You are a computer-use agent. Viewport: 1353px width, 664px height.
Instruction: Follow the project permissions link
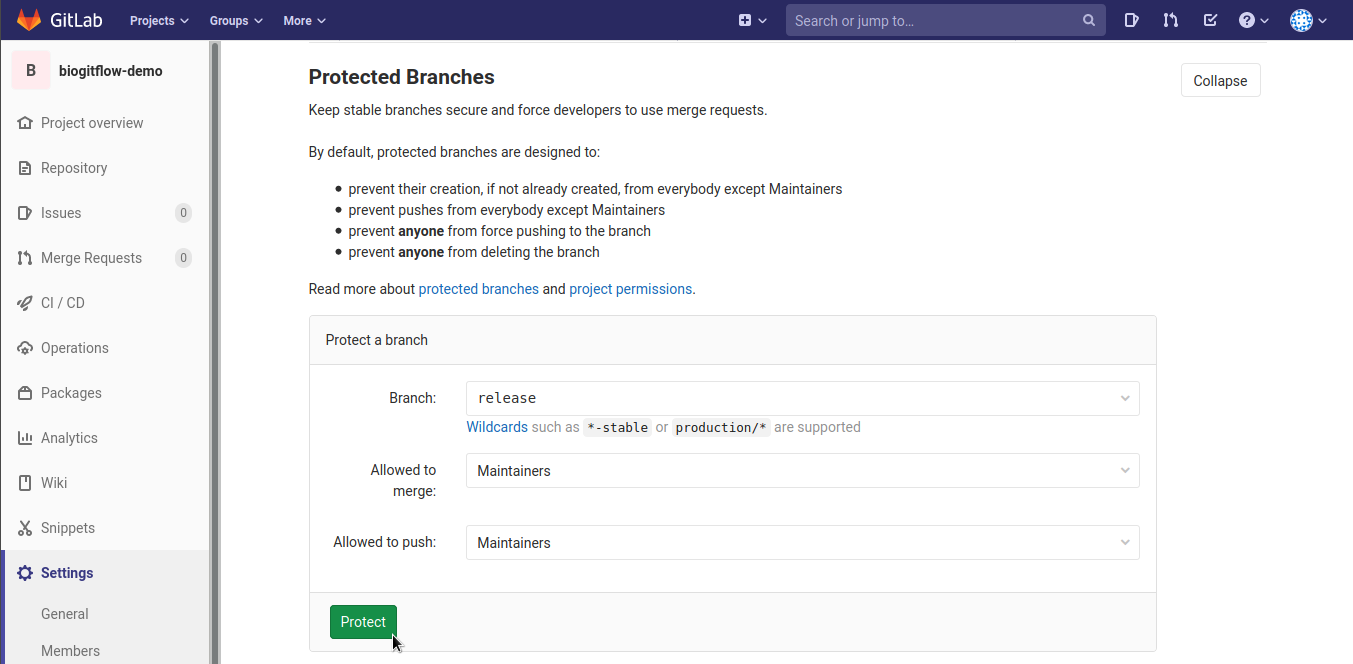[x=630, y=289]
